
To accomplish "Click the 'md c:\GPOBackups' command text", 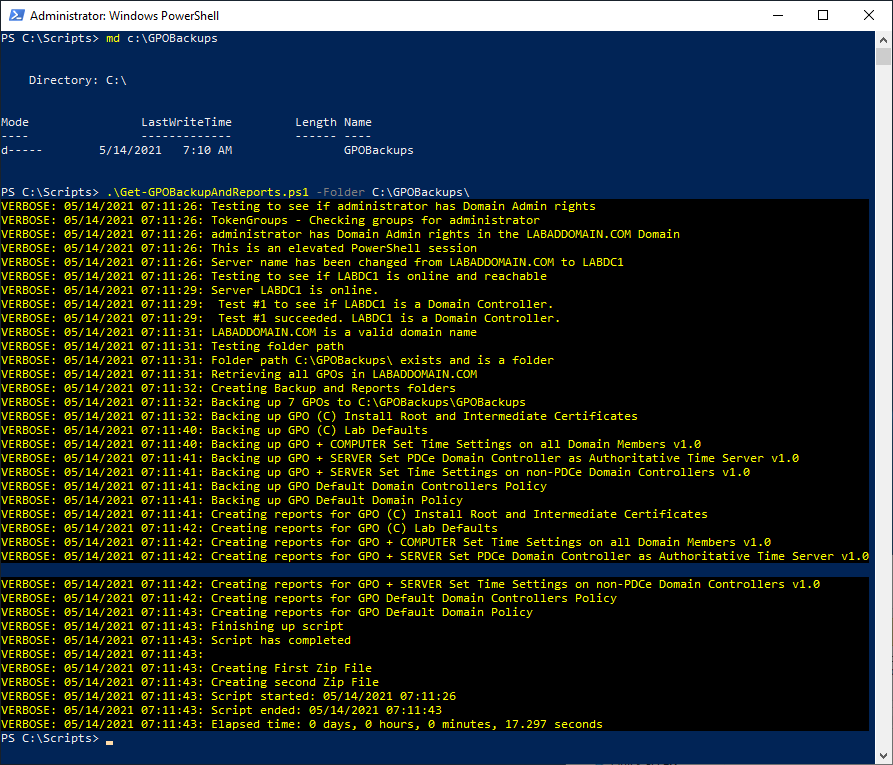I will pos(161,38).
